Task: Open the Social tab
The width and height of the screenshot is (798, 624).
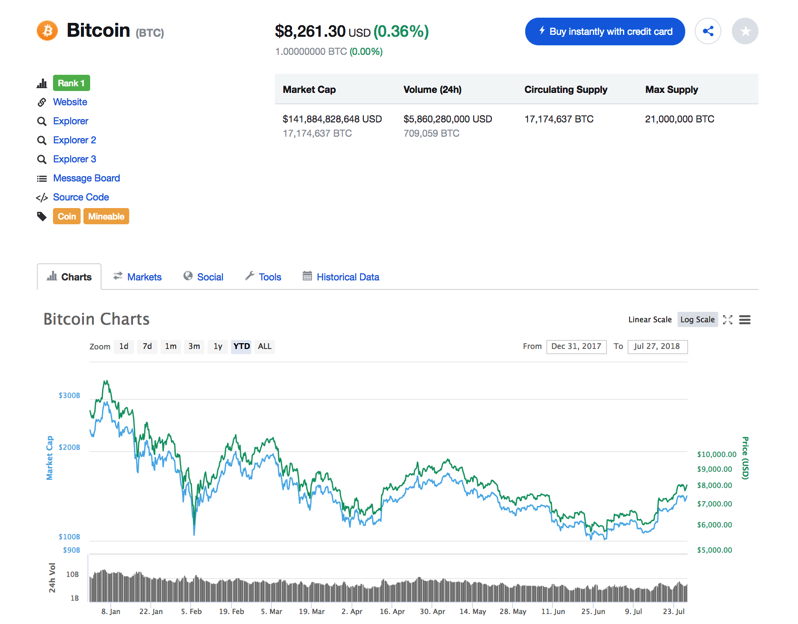Action: point(204,277)
